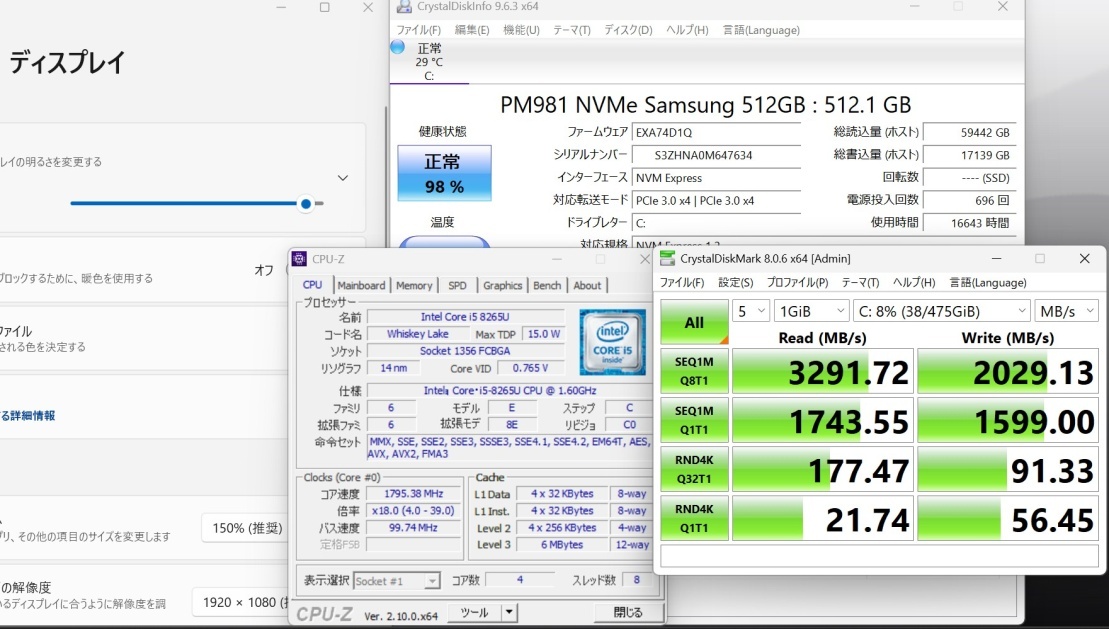Click the empty comment field in CrystalDiskMark
The height and width of the screenshot is (629, 1109).
[x=879, y=556]
